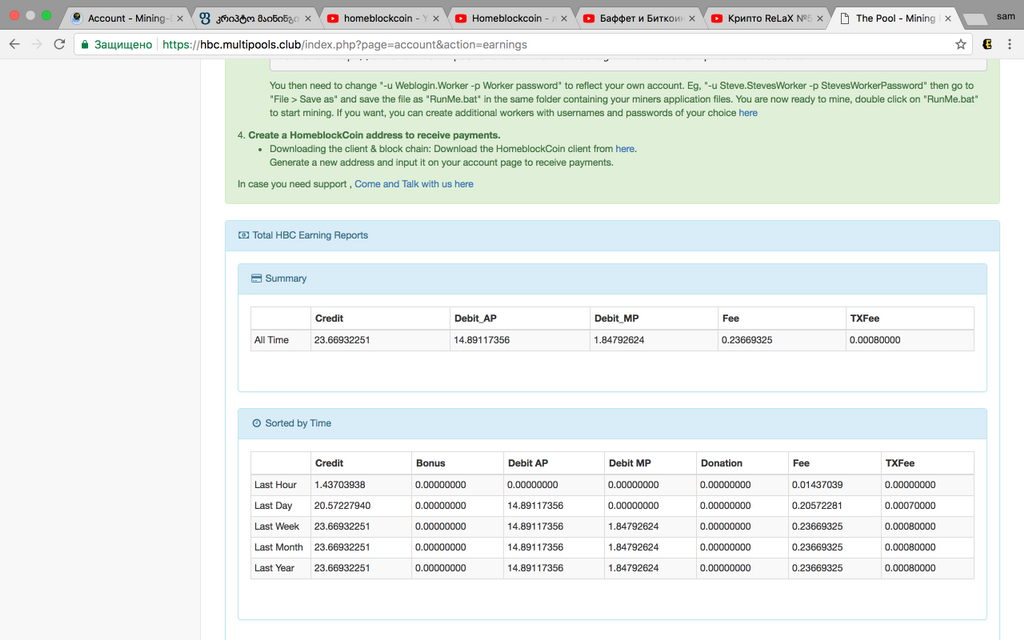
Task: Click the browser forward arrow
Action: click(x=37, y=44)
